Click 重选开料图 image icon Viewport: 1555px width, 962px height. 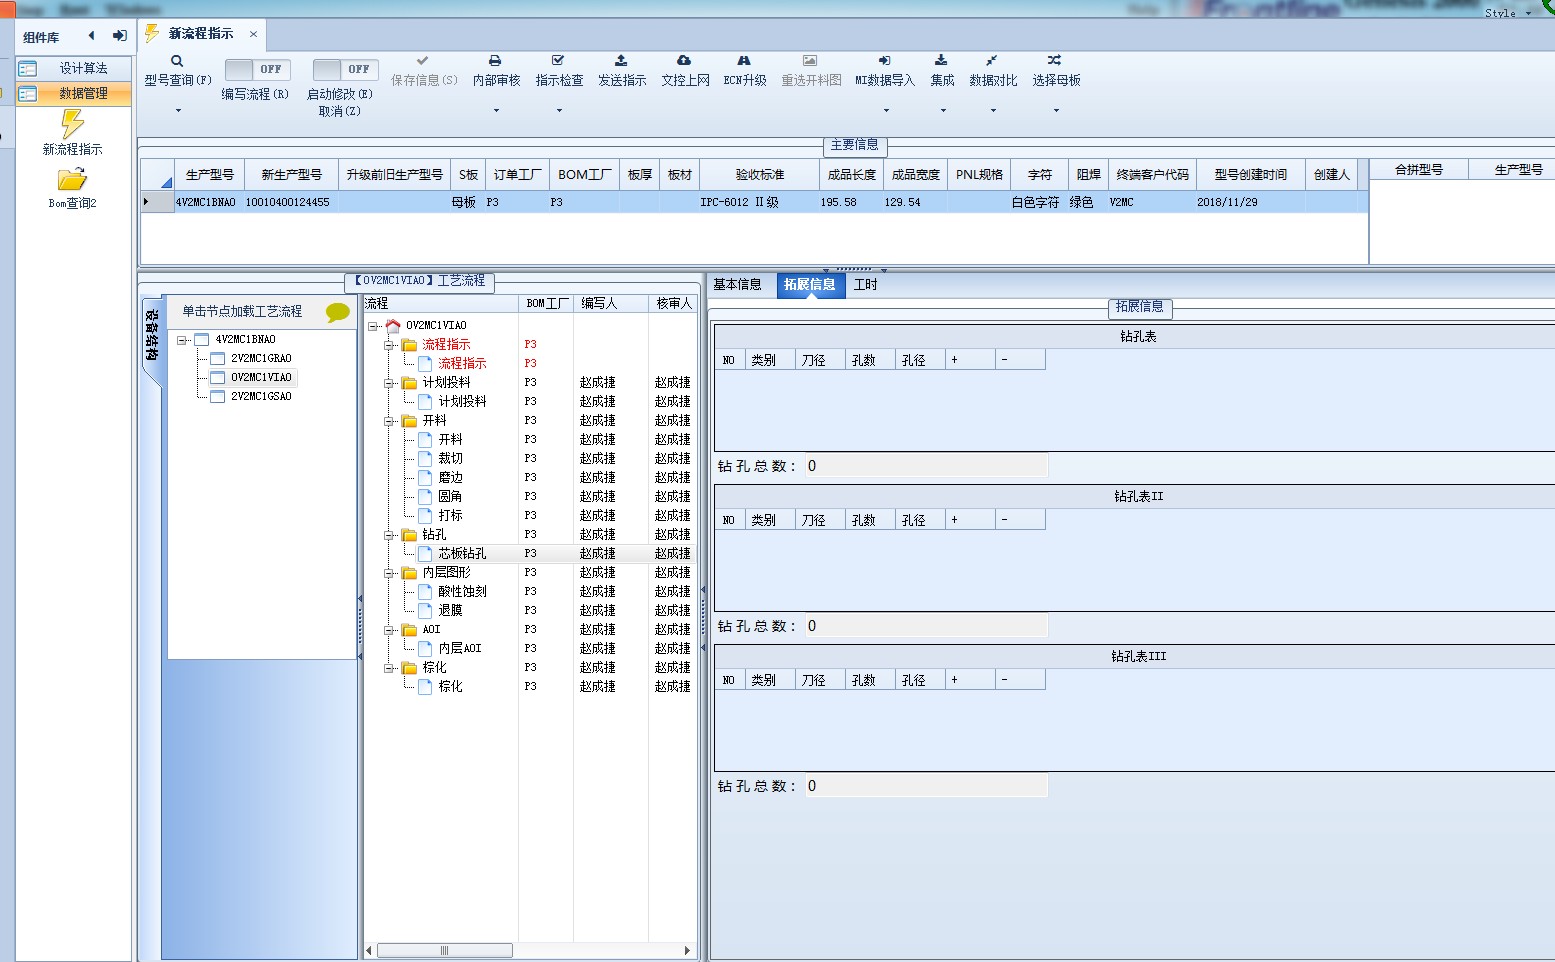coord(810,61)
